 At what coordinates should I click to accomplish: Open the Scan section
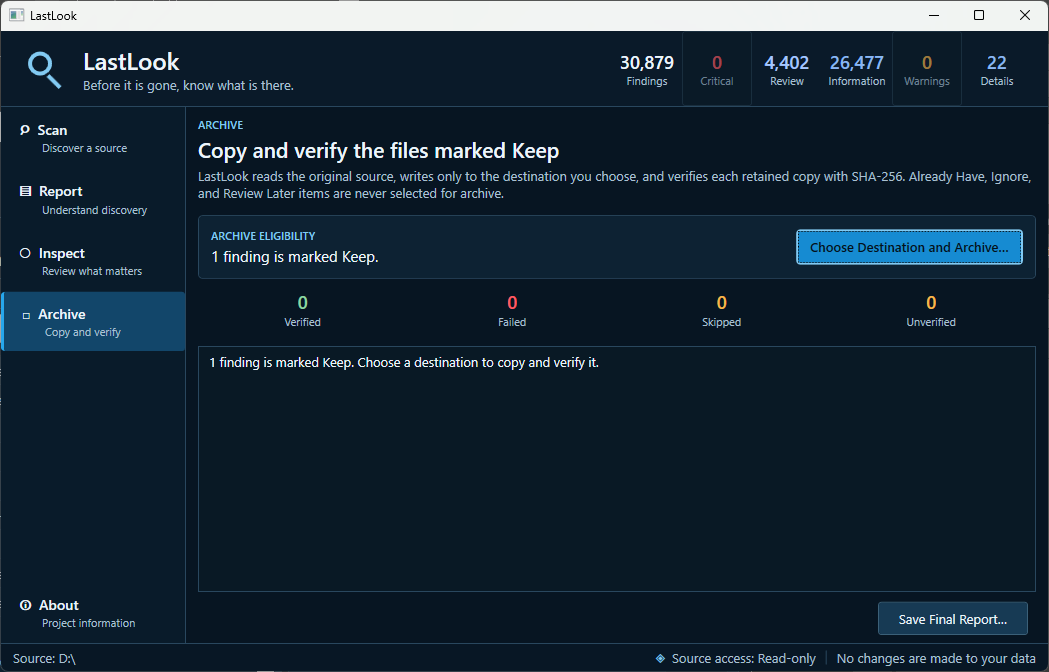94,139
